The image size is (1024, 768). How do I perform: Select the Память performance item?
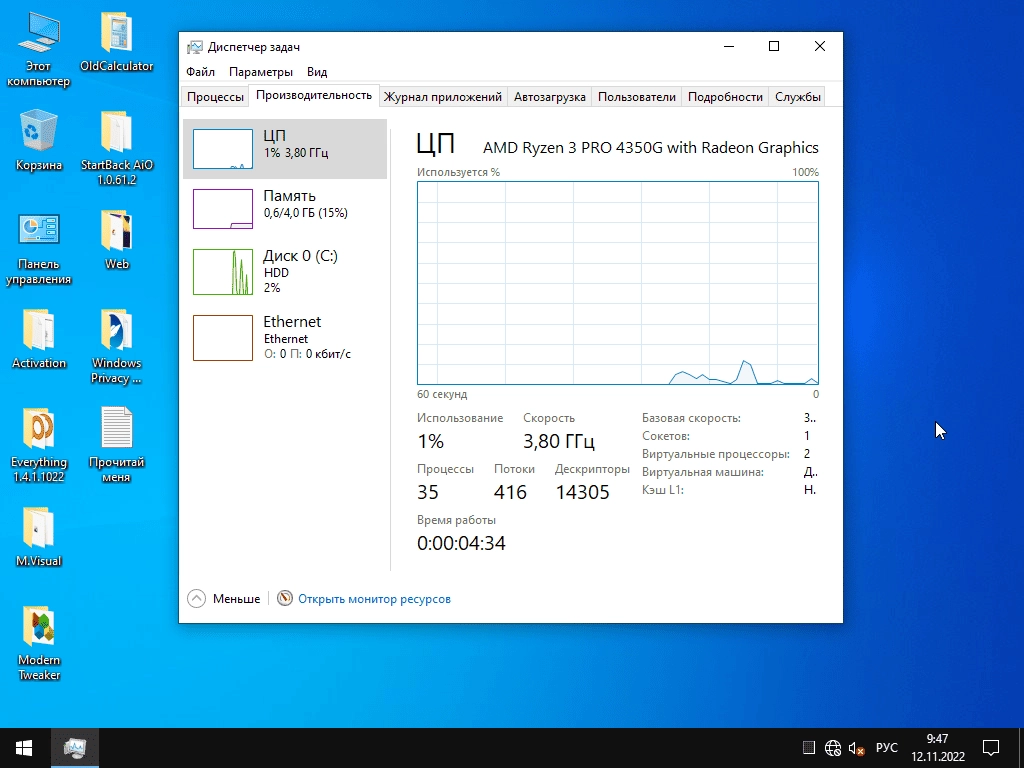[285, 209]
